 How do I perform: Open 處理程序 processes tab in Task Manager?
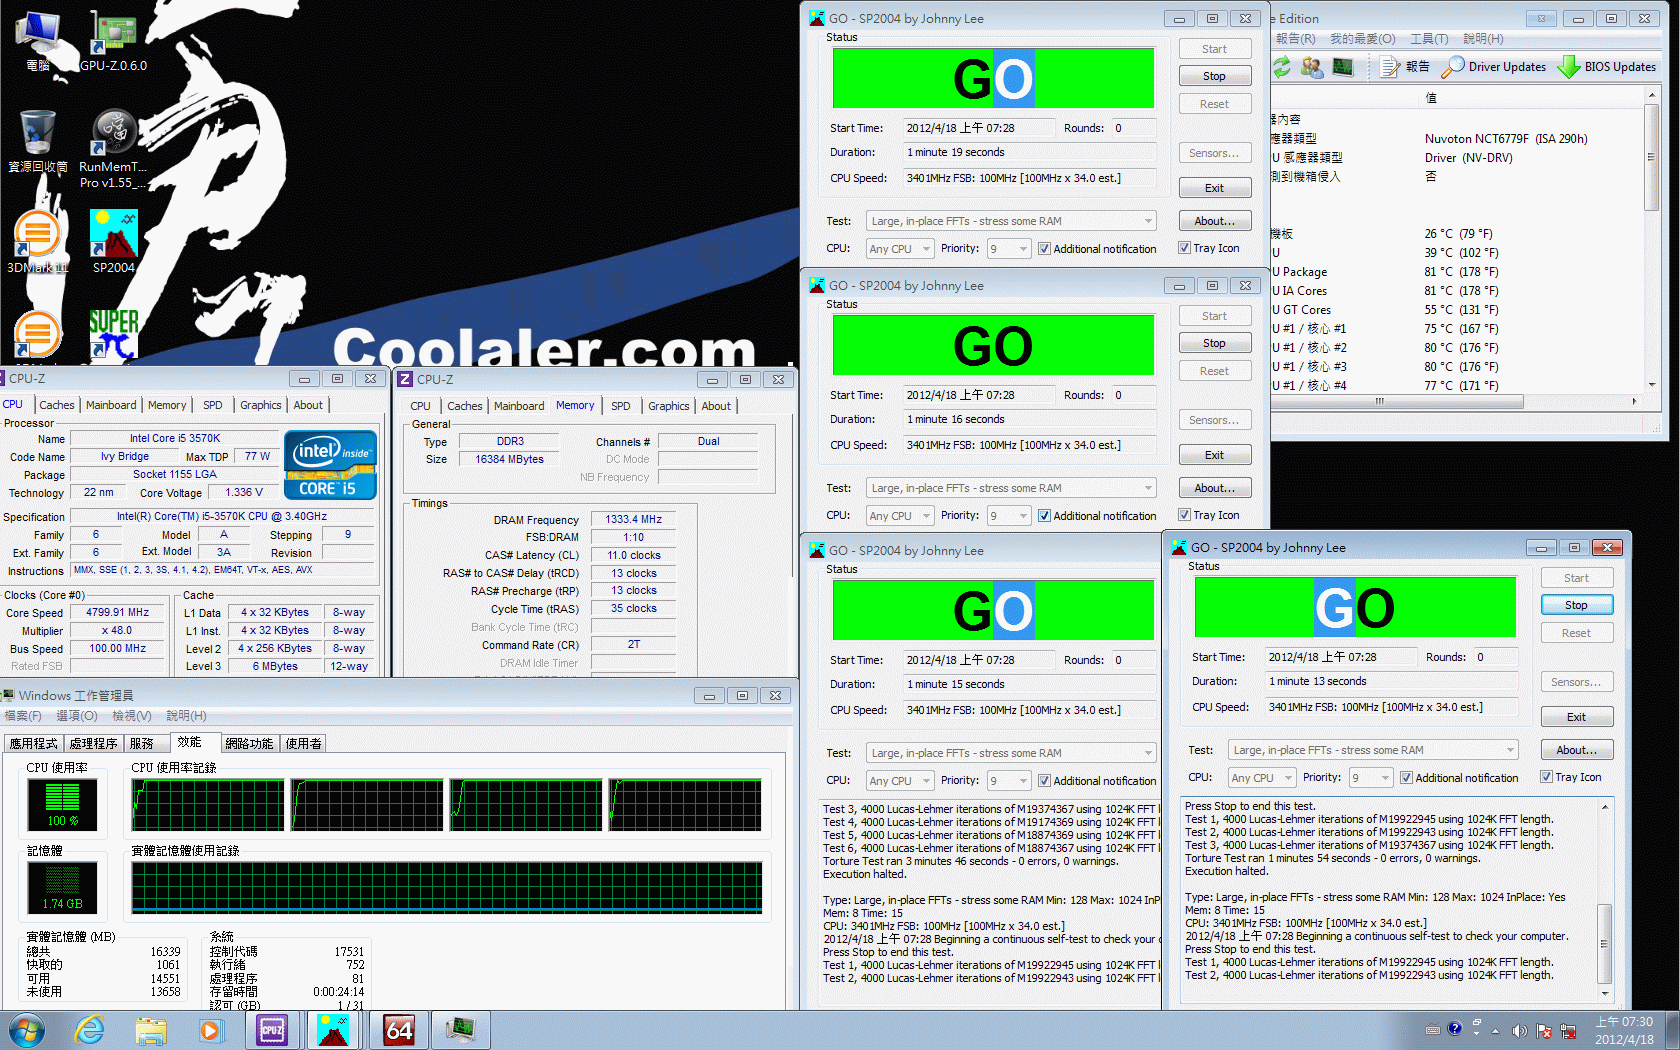93,743
